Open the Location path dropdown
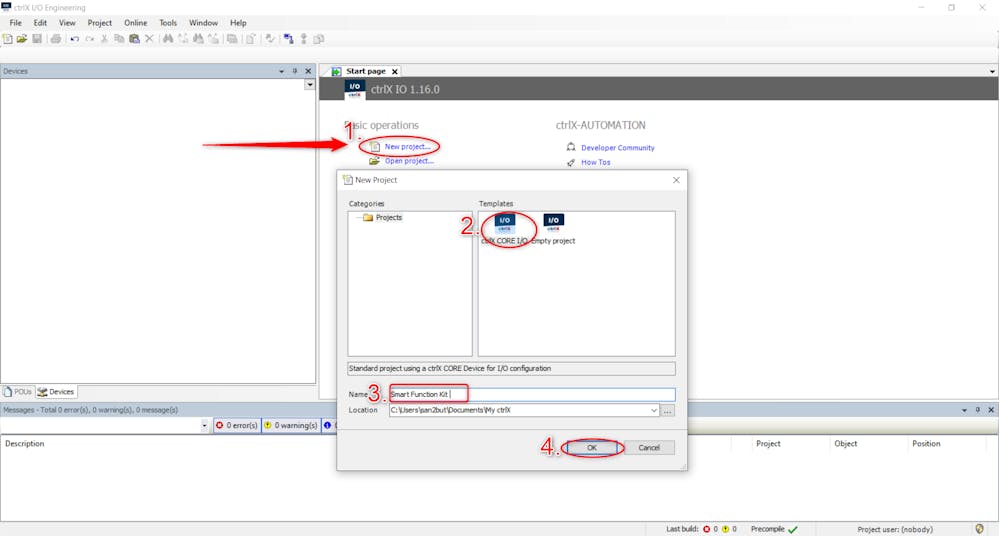 coord(654,410)
